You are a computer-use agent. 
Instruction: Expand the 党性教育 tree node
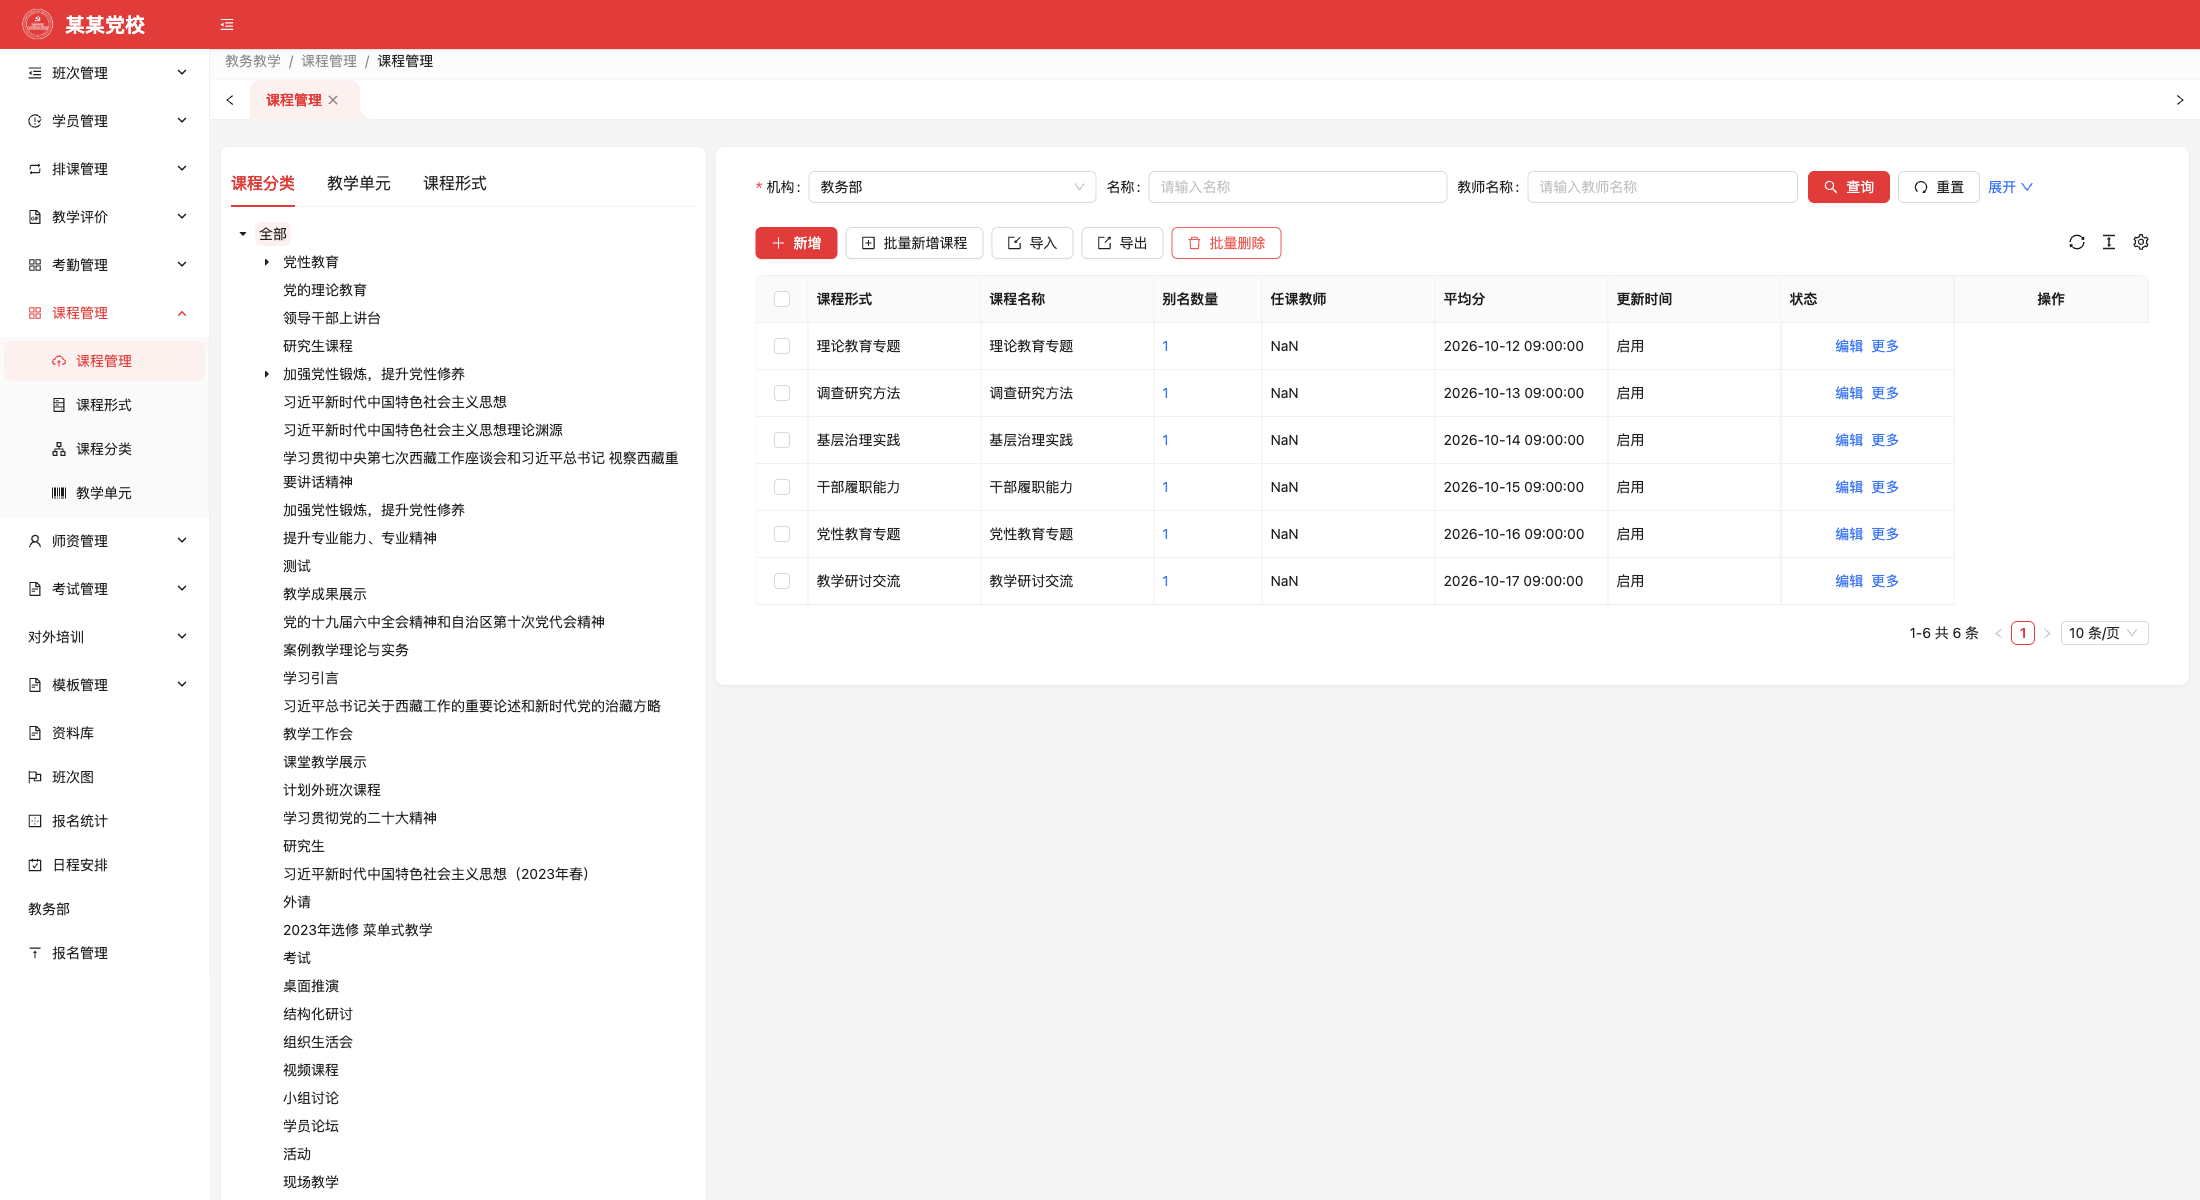(x=267, y=262)
